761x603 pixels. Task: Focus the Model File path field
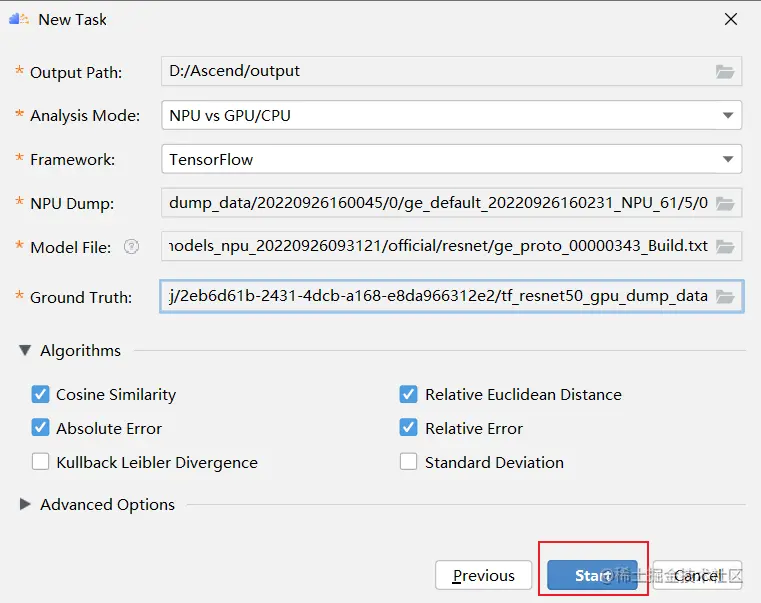click(x=451, y=246)
